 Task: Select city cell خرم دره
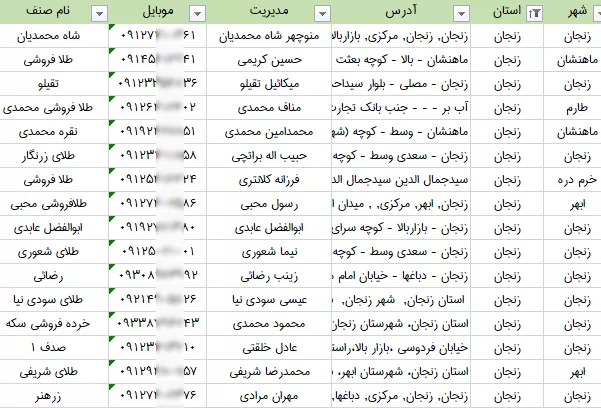[x=573, y=180]
